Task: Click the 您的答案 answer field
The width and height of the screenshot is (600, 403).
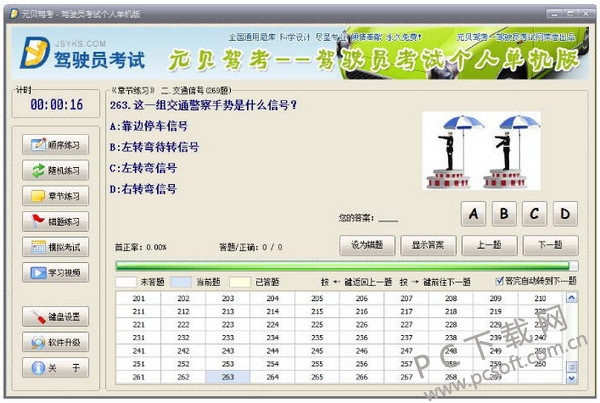Action: point(388,219)
